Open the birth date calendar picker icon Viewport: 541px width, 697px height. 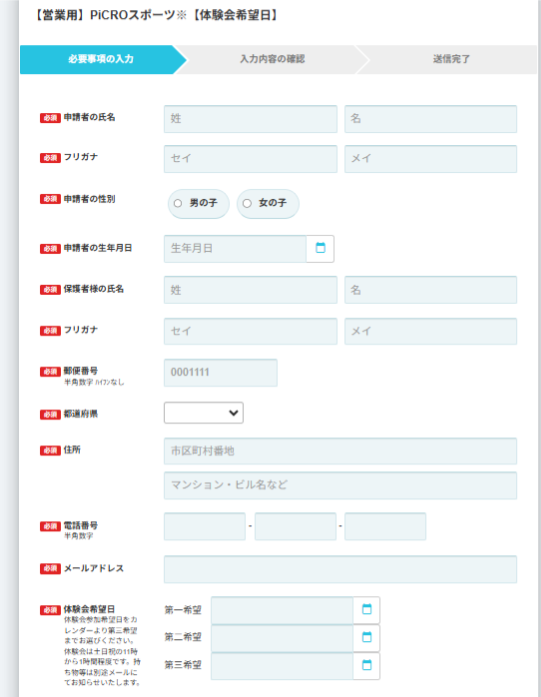click(320, 248)
